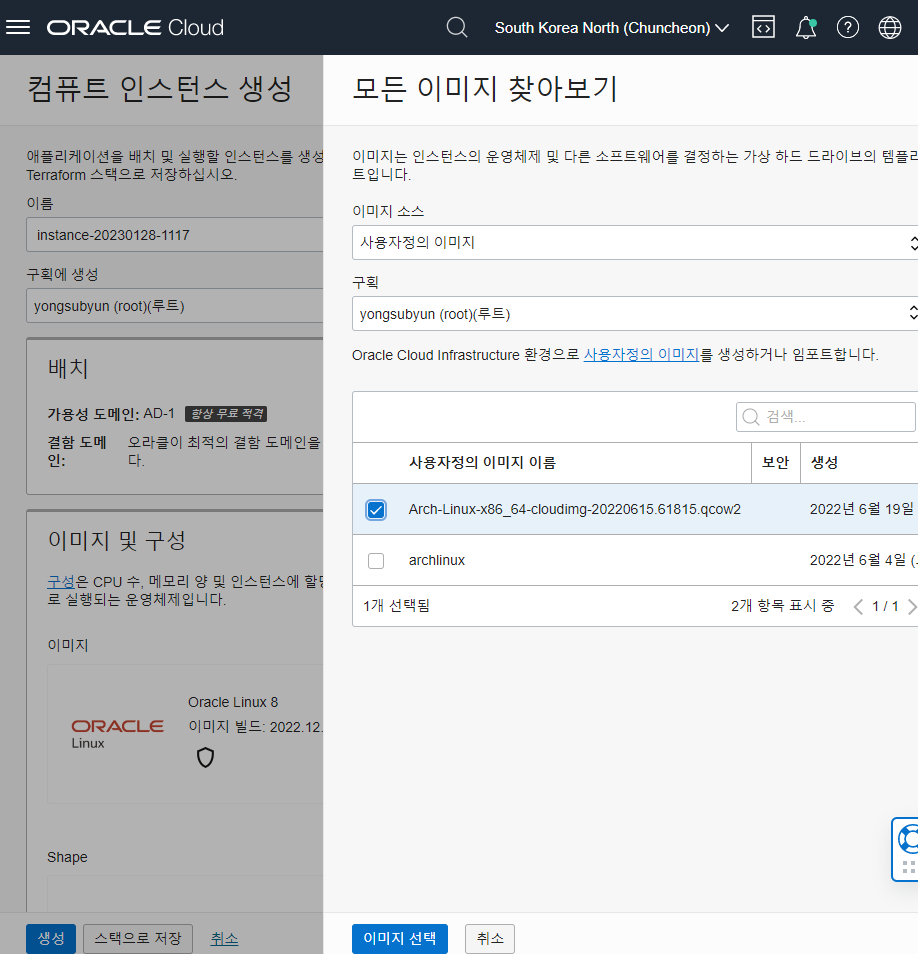This screenshot has width=918, height=954.
Task: Click the 이미지 및 구성 section heading
Action: coord(117,540)
